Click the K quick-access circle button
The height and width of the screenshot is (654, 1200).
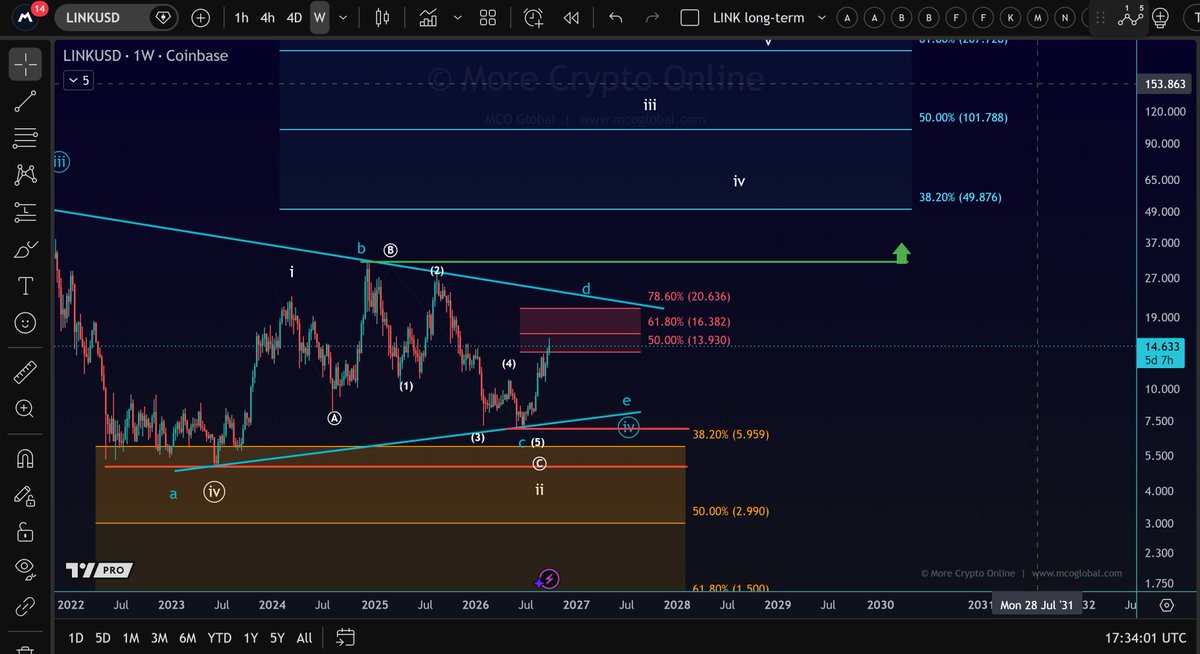(1011, 17)
